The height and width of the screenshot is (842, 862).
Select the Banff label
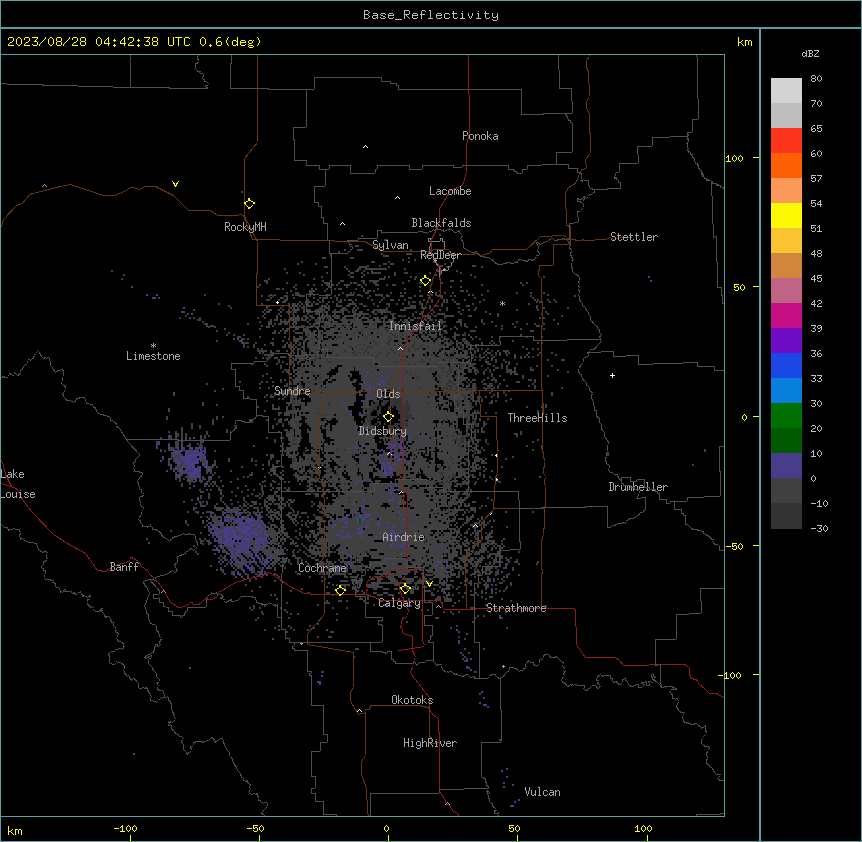(x=124, y=567)
